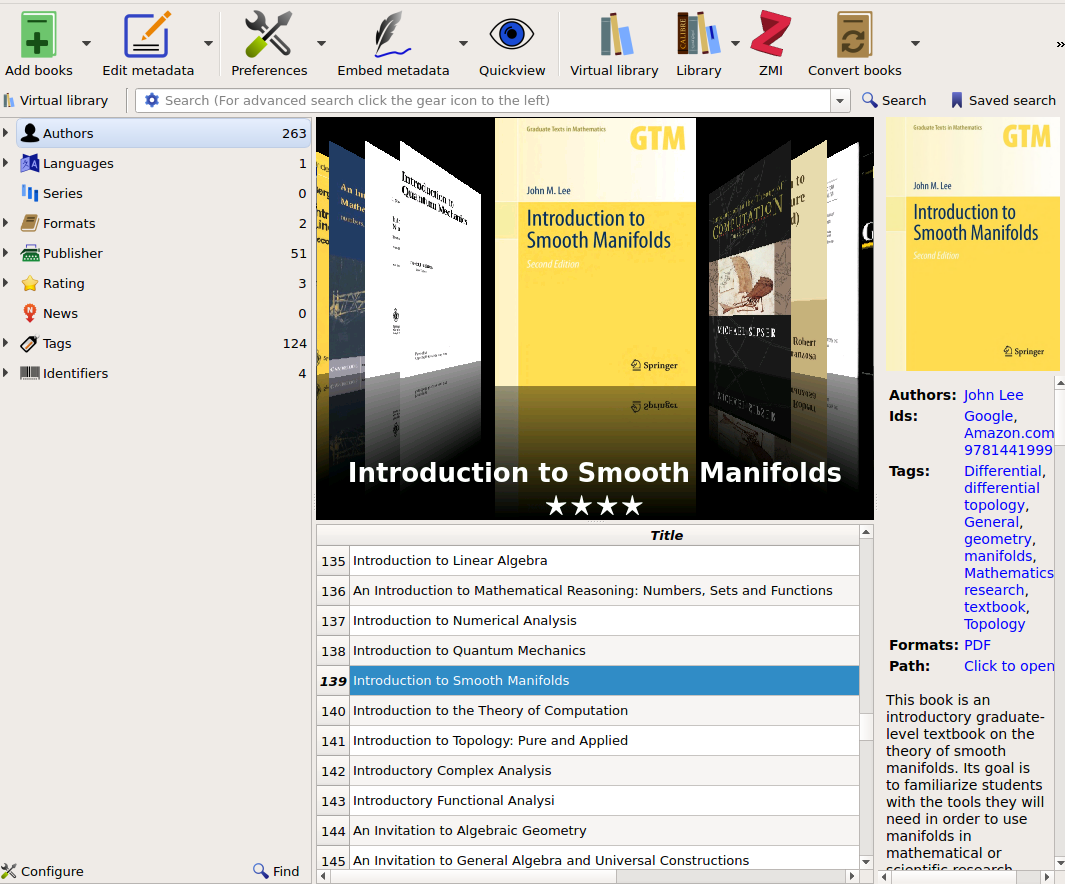Open Embed metadata dropdown arrow

pyautogui.click(x=463, y=43)
